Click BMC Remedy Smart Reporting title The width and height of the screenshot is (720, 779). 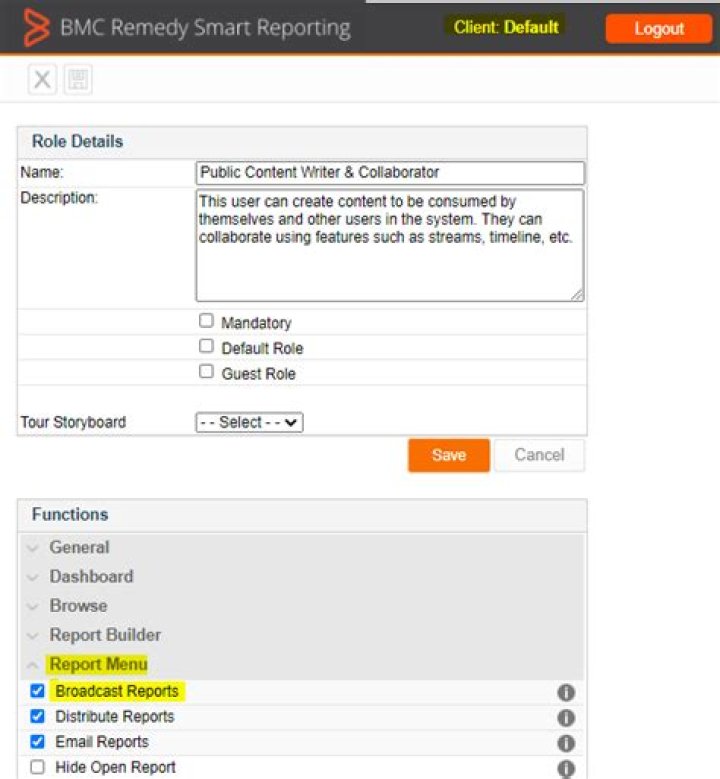tap(205, 28)
